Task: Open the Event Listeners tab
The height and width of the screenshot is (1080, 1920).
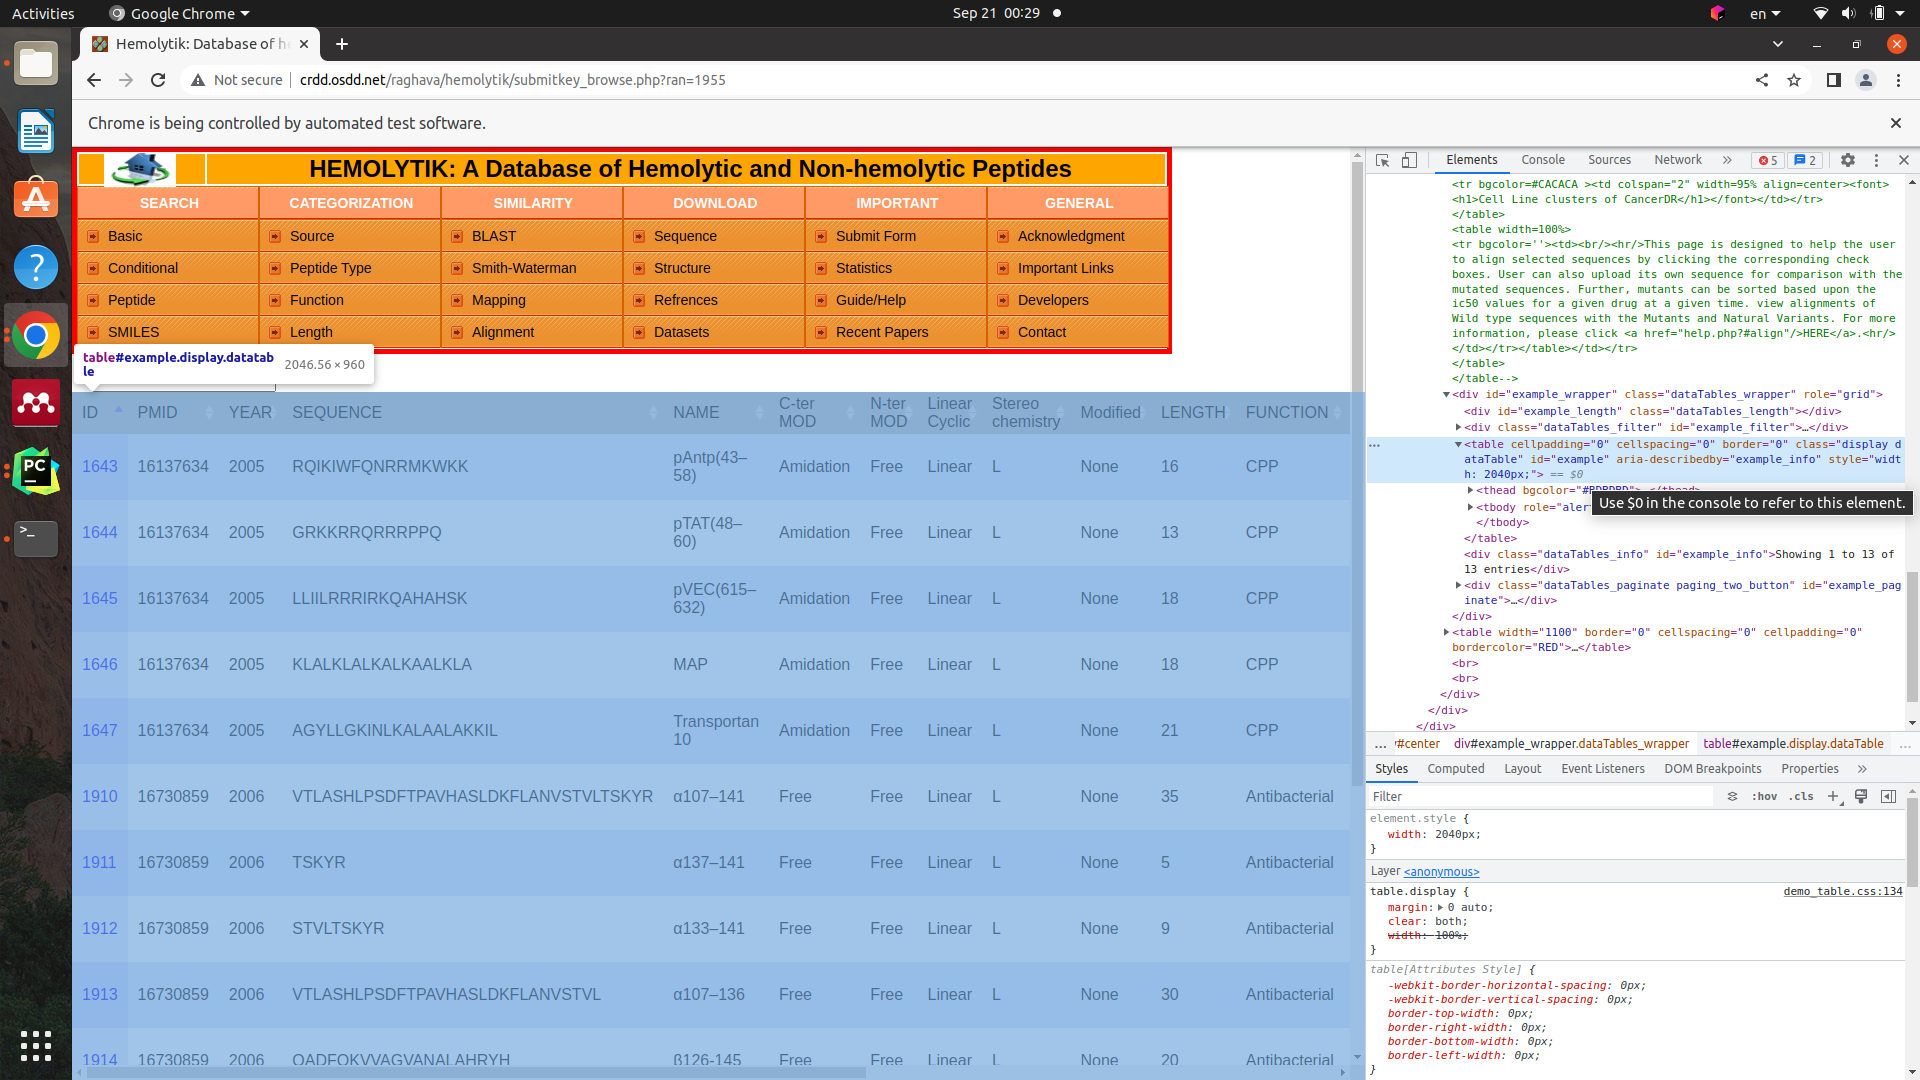Action: click(1602, 769)
